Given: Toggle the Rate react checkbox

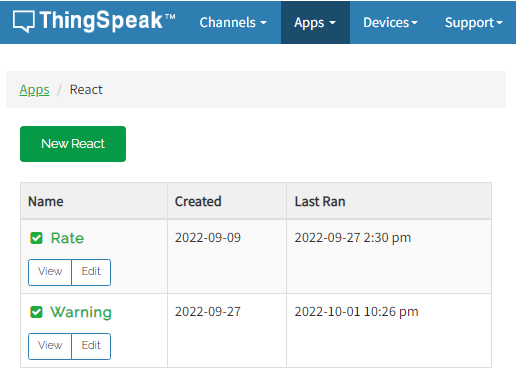Looking at the screenshot, I should (x=36, y=238).
